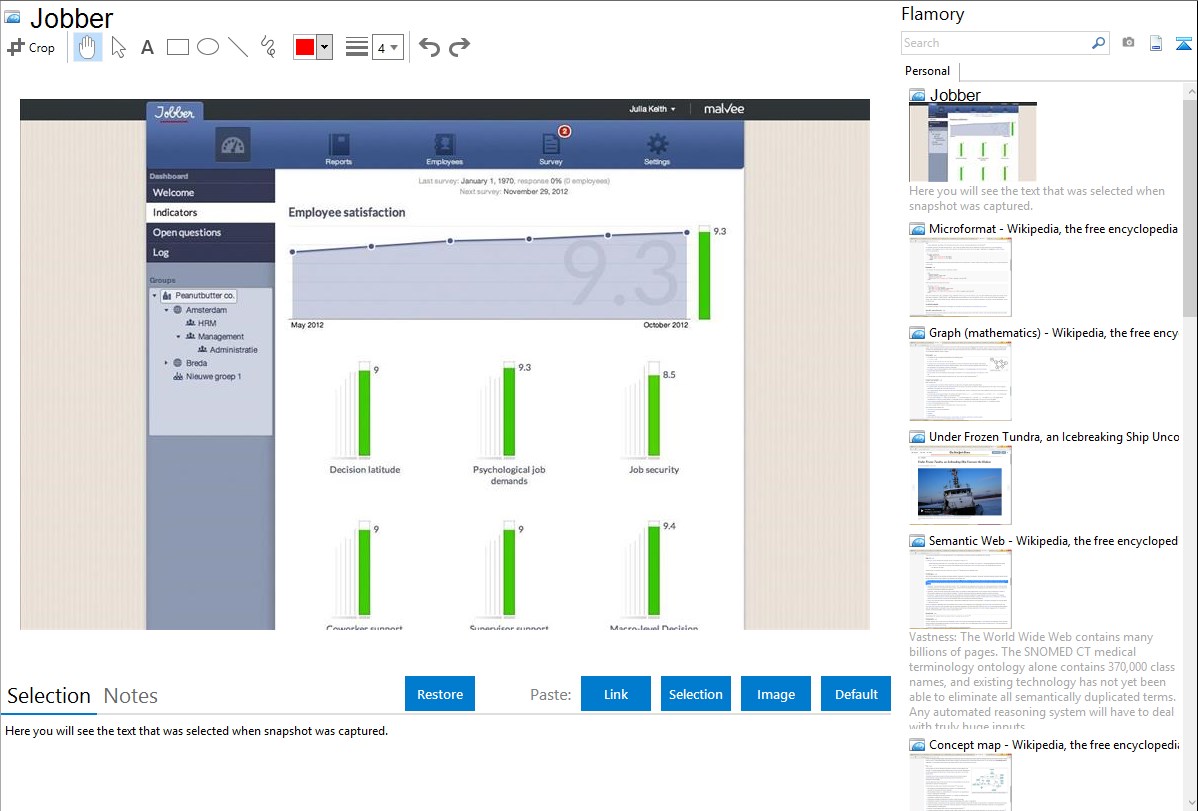Select Open questions in the Dashboard menu

click(x=211, y=232)
